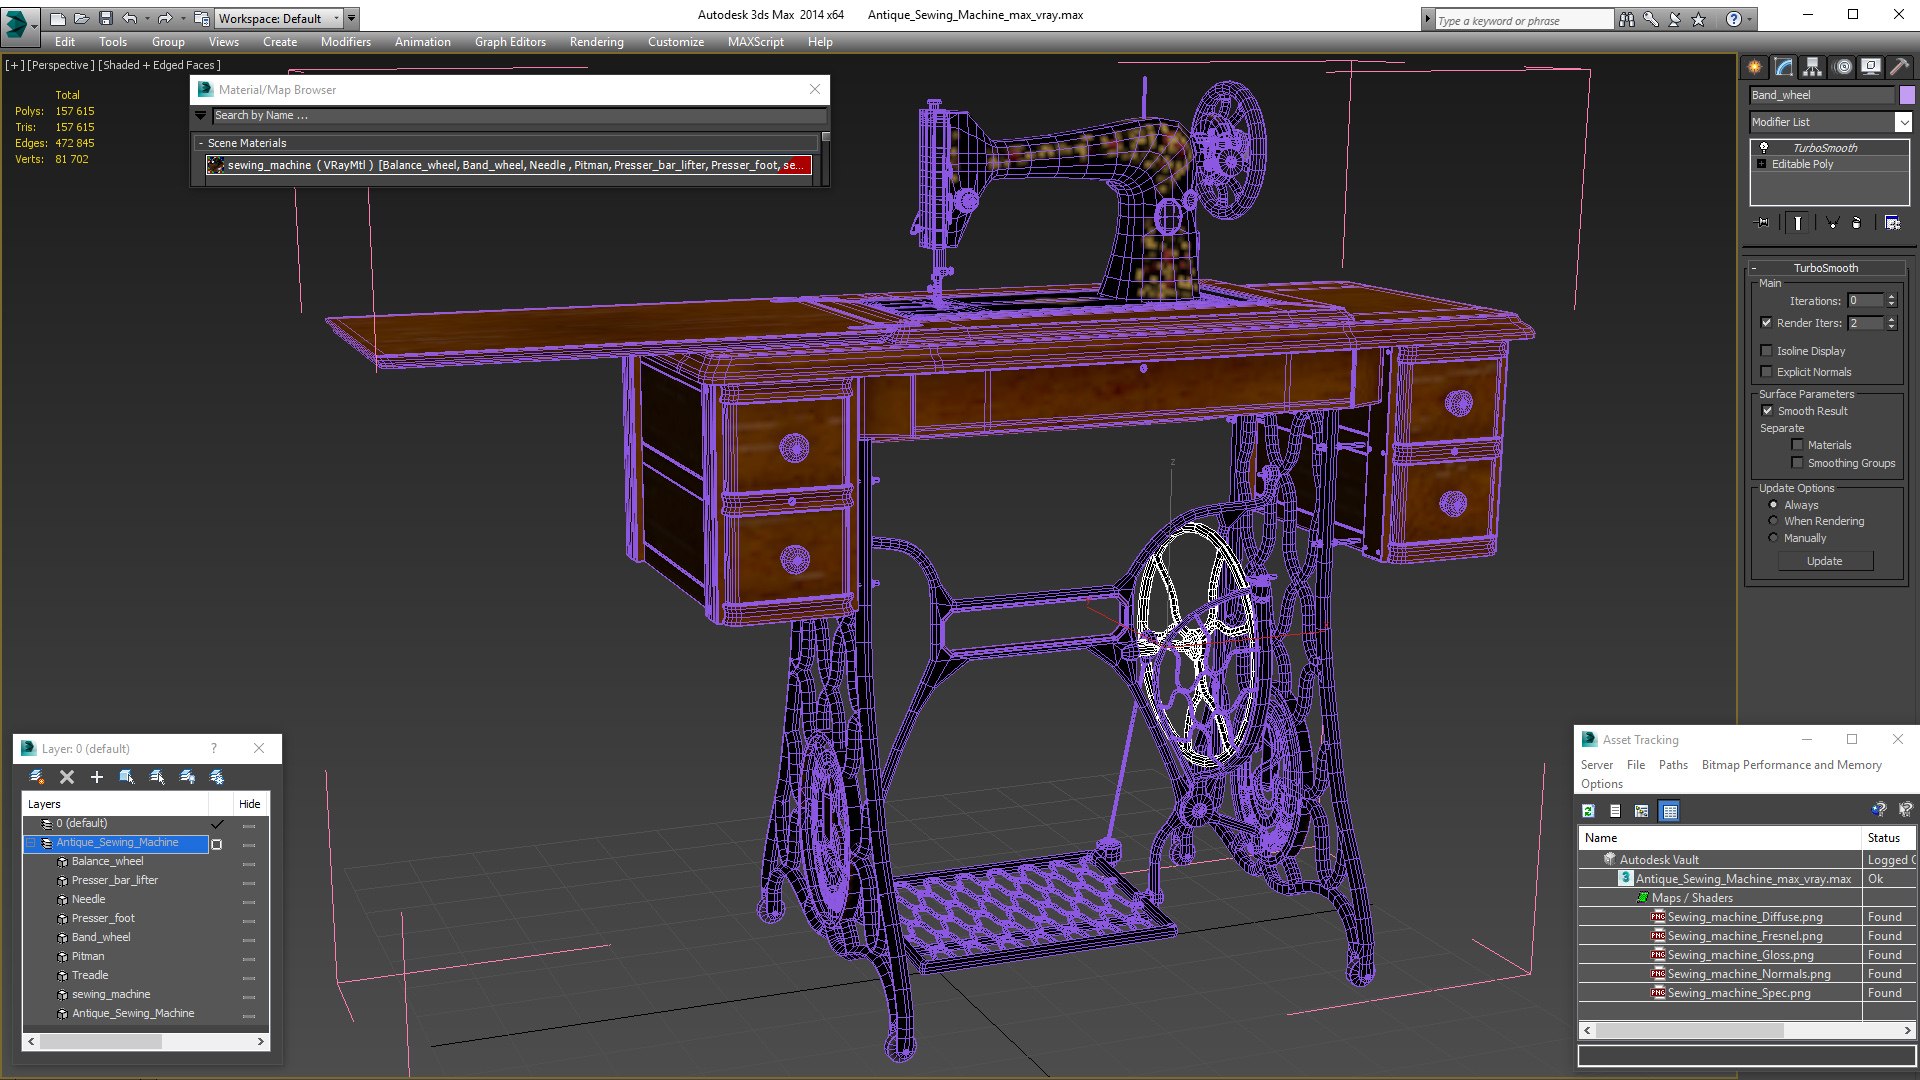Click Select Highlighted Objects icon in Layer dialog
Viewport: 1920px width, 1080px height.
[127, 777]
